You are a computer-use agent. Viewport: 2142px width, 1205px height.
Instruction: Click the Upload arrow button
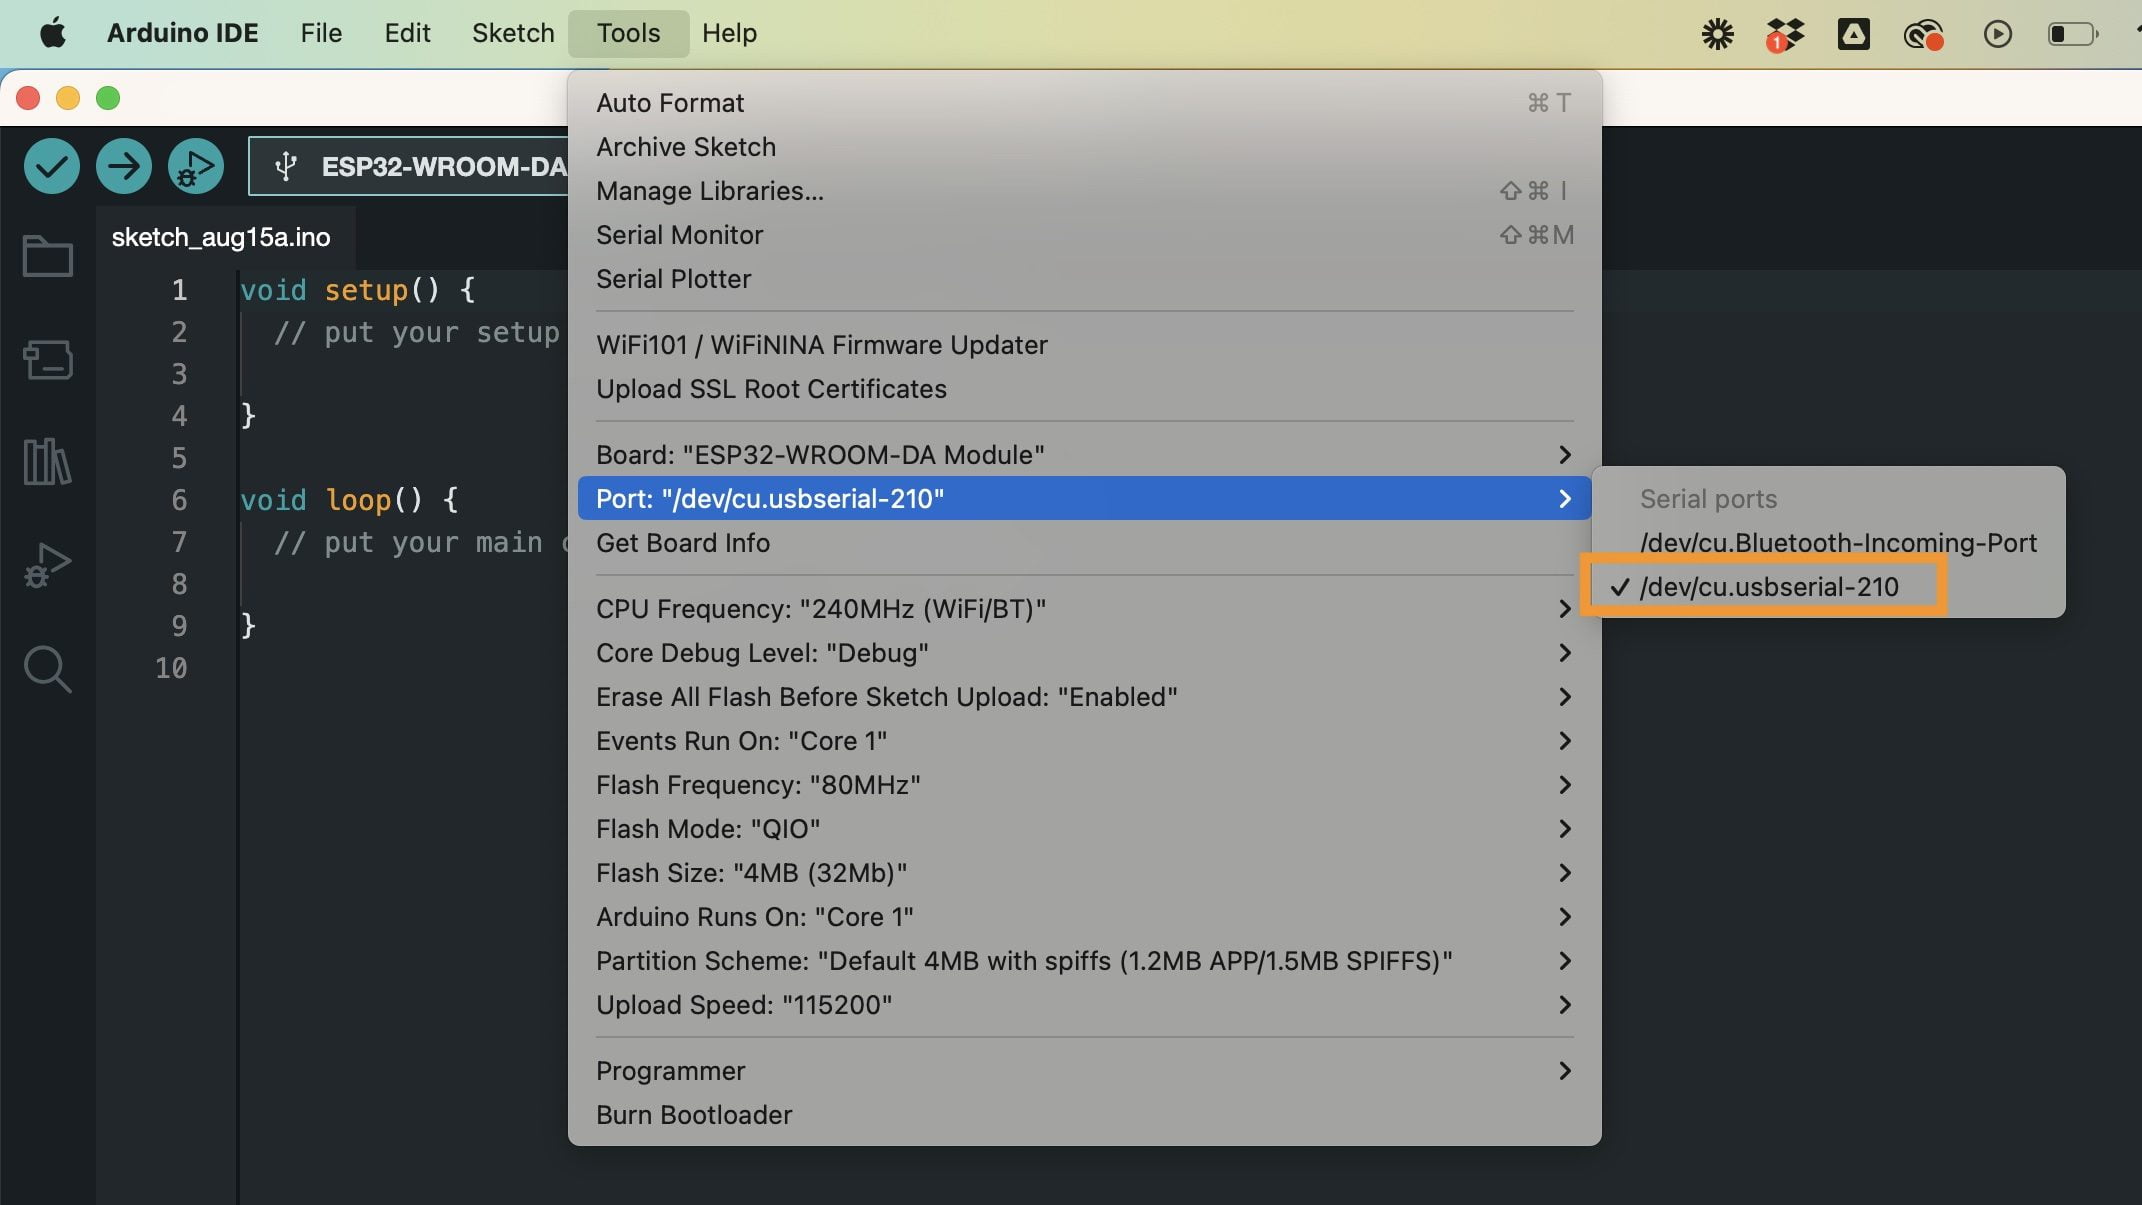coord(124,166)
